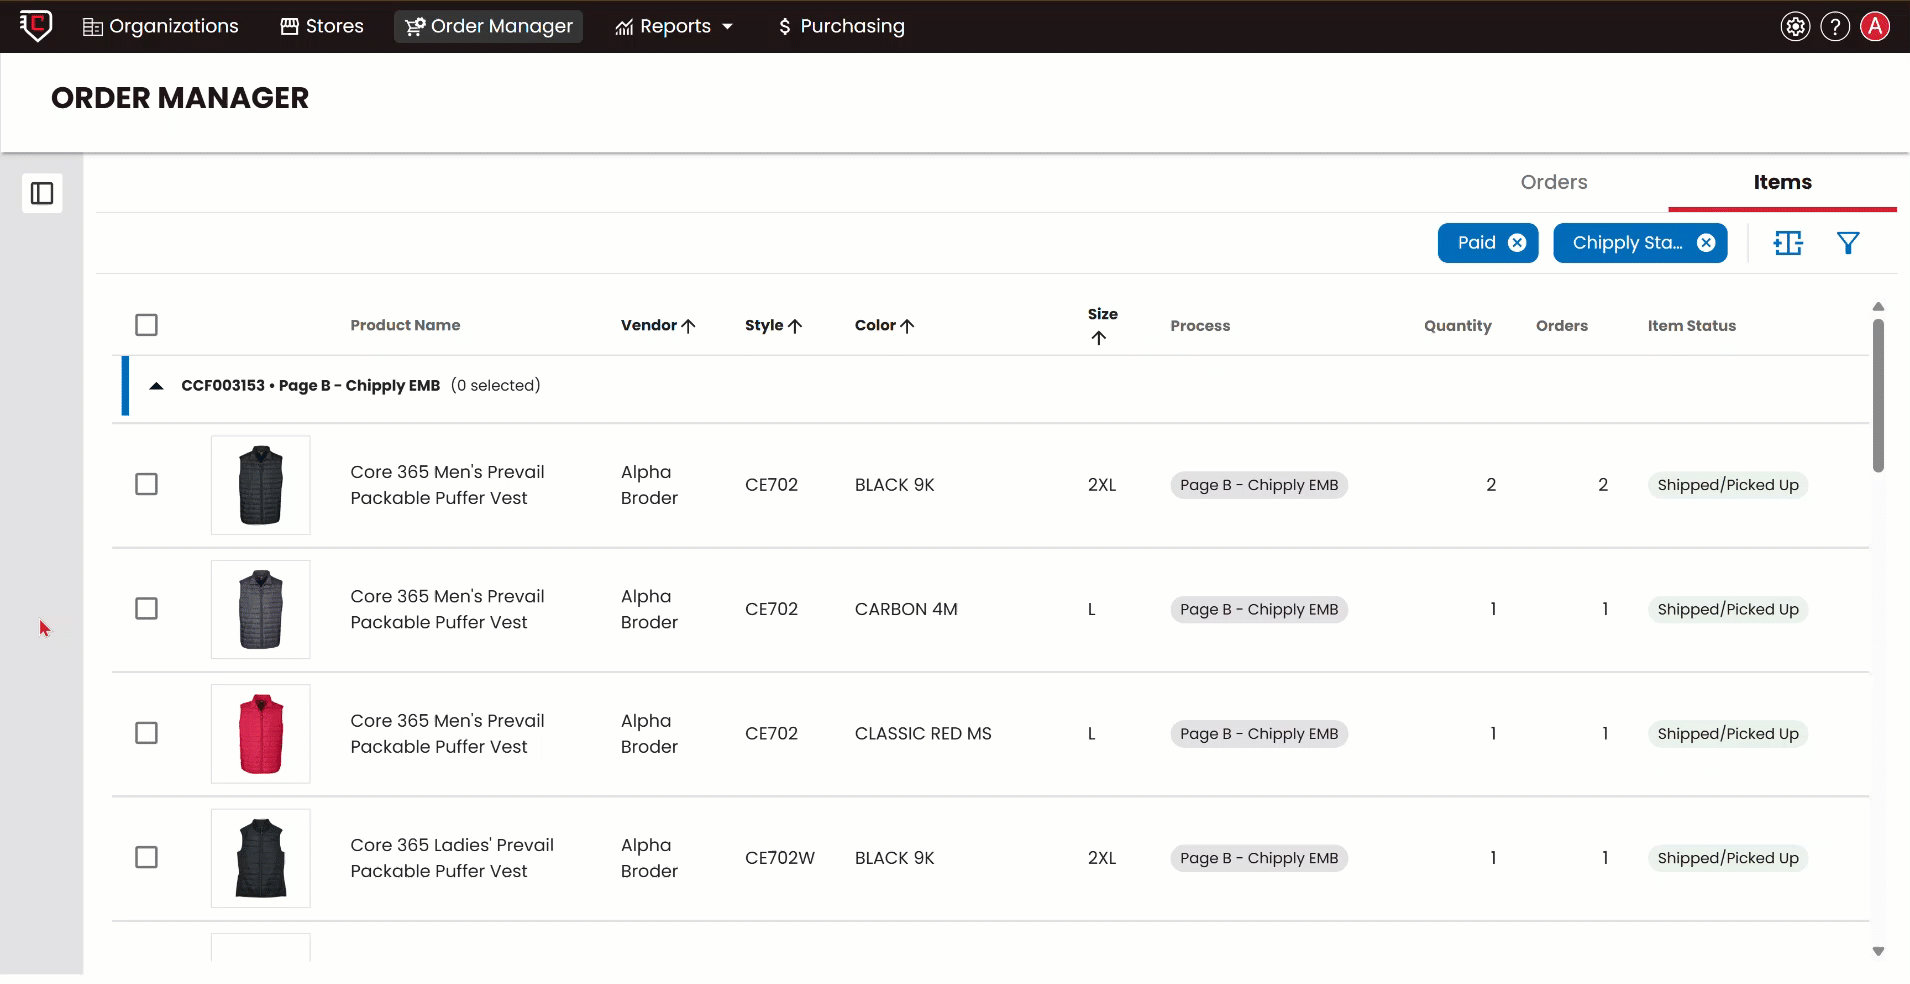Select the BLACK 9K men's vest row checkbox
The width and height of the screenshot is (1910, 984).
point(146,485)
